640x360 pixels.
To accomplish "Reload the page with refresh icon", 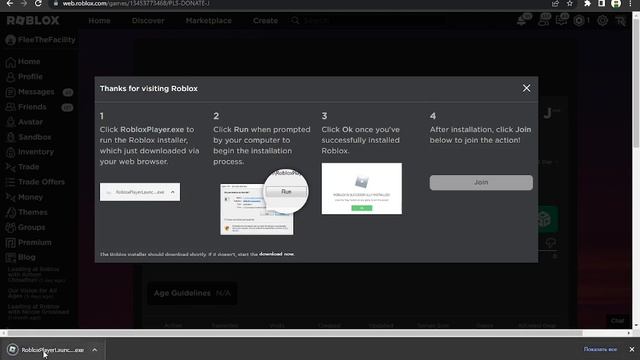I will click(38, 4).
